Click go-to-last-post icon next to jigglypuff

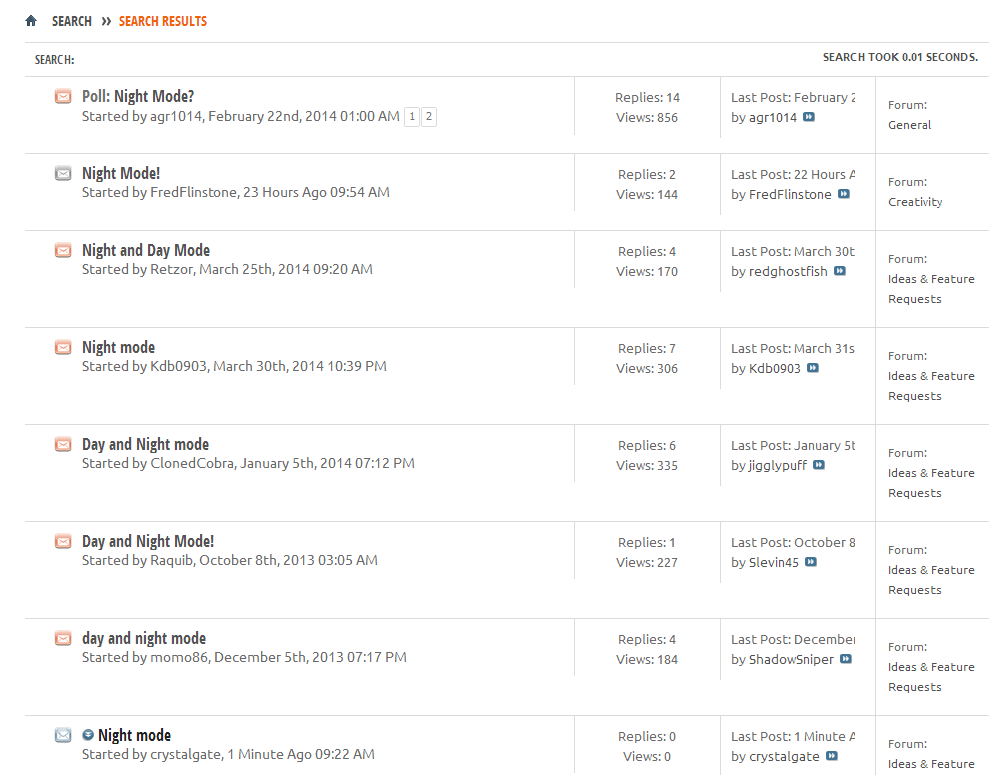tap(819, 466)
